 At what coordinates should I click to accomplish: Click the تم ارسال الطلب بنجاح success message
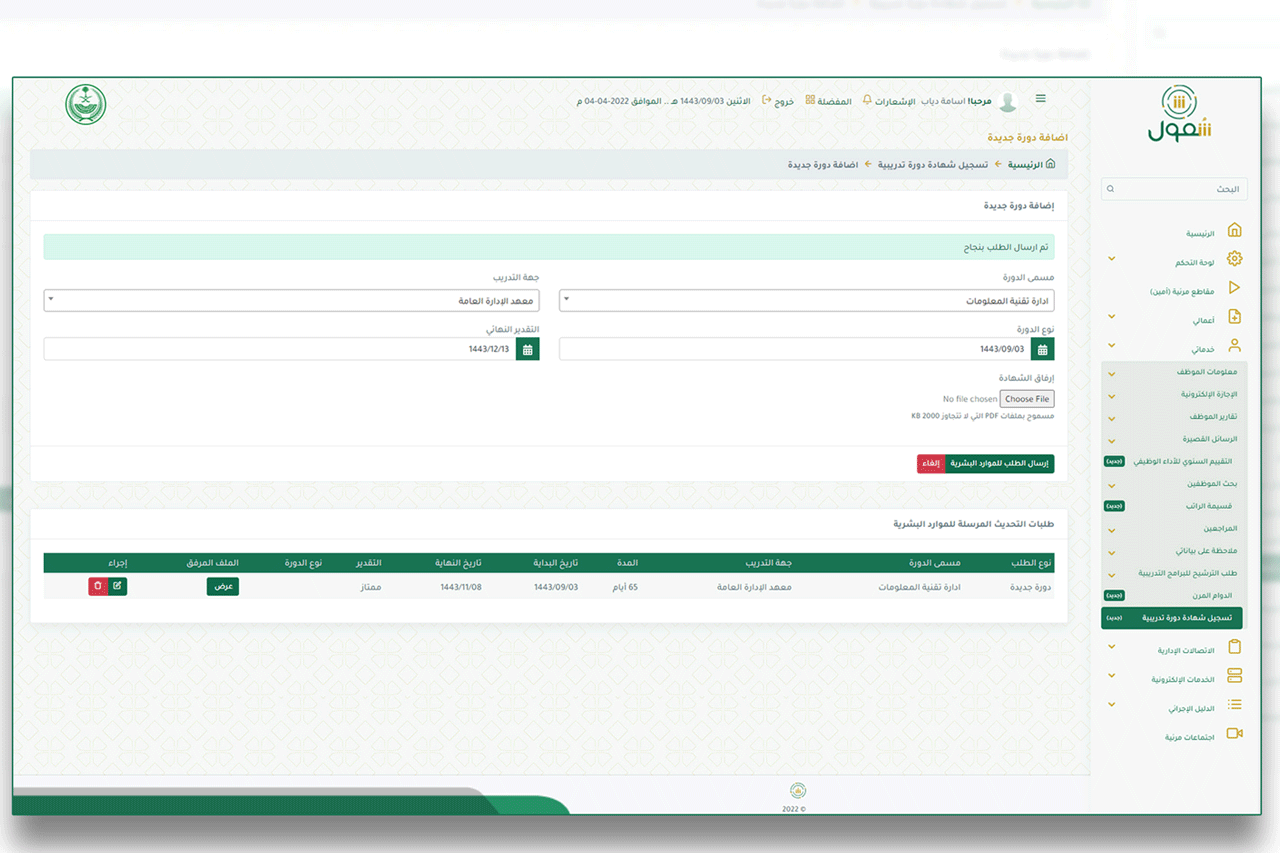tap(549, 246)
